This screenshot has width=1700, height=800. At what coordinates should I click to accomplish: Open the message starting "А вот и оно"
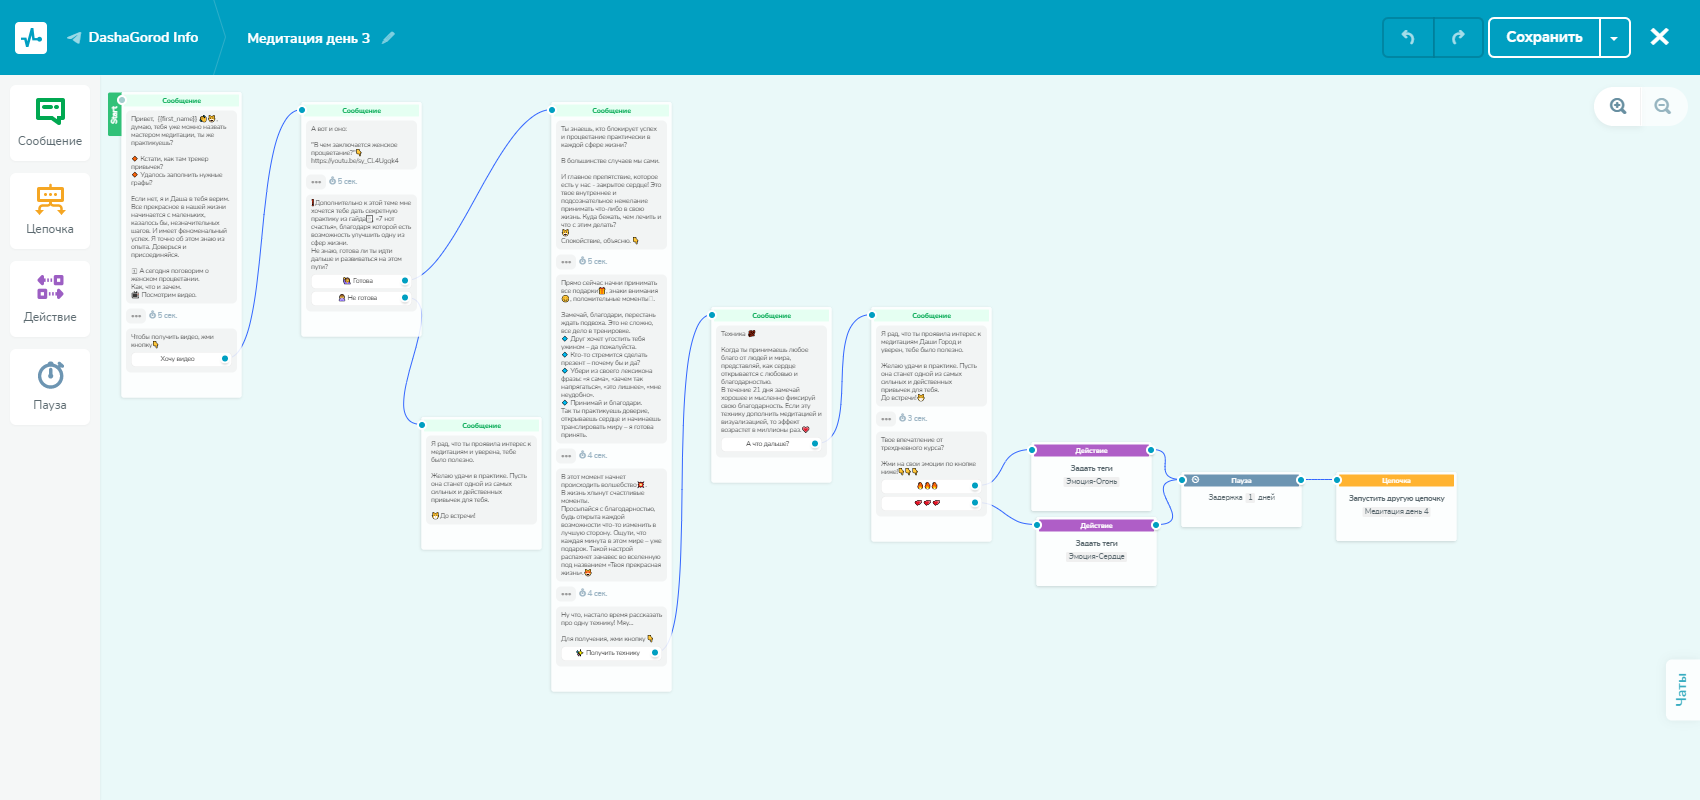(x=361, y=144)
